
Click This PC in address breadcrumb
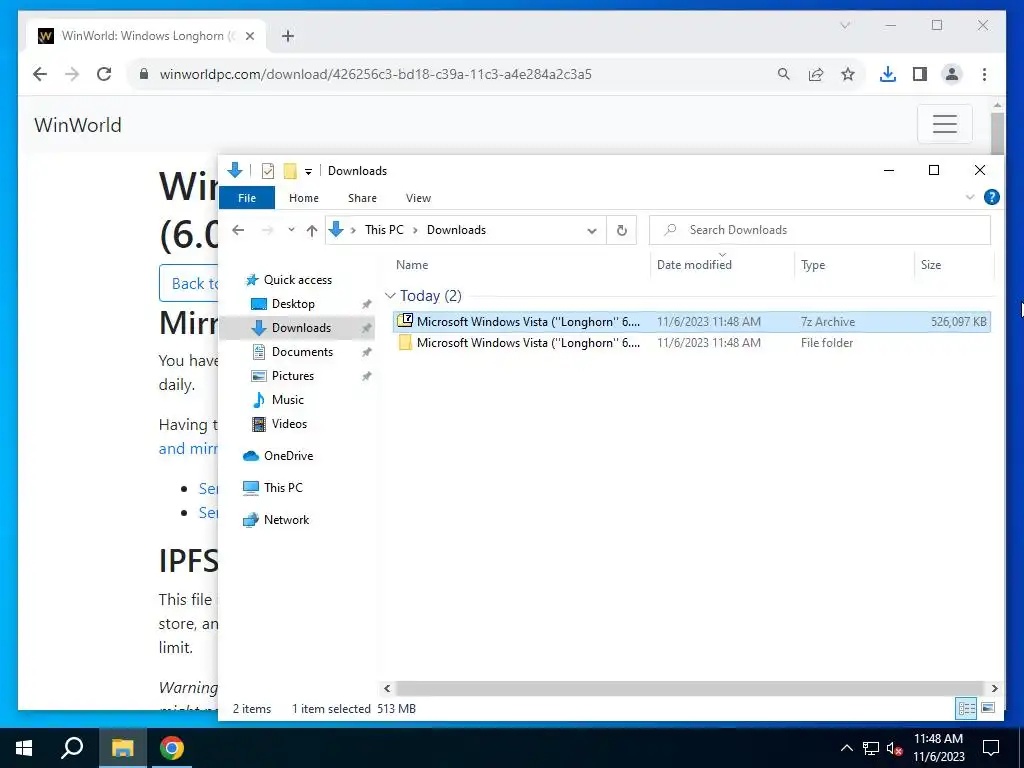coord(384,230)
